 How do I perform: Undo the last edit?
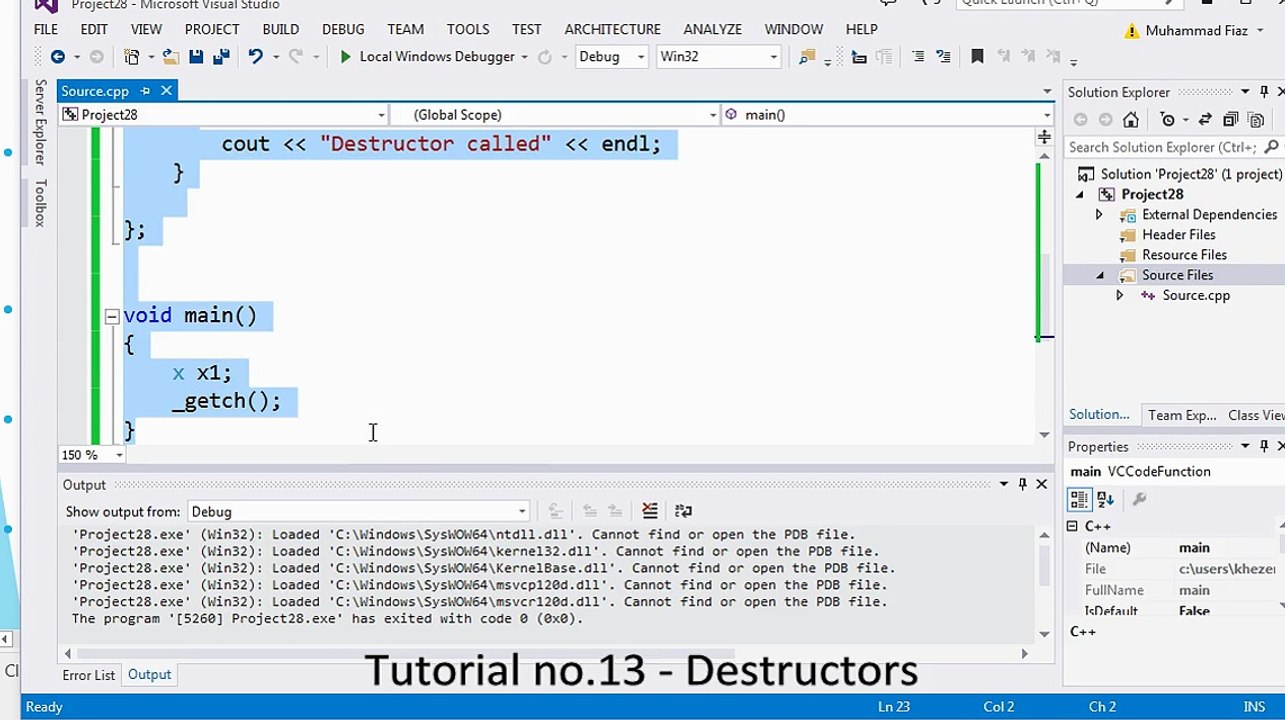coord(256,57)
